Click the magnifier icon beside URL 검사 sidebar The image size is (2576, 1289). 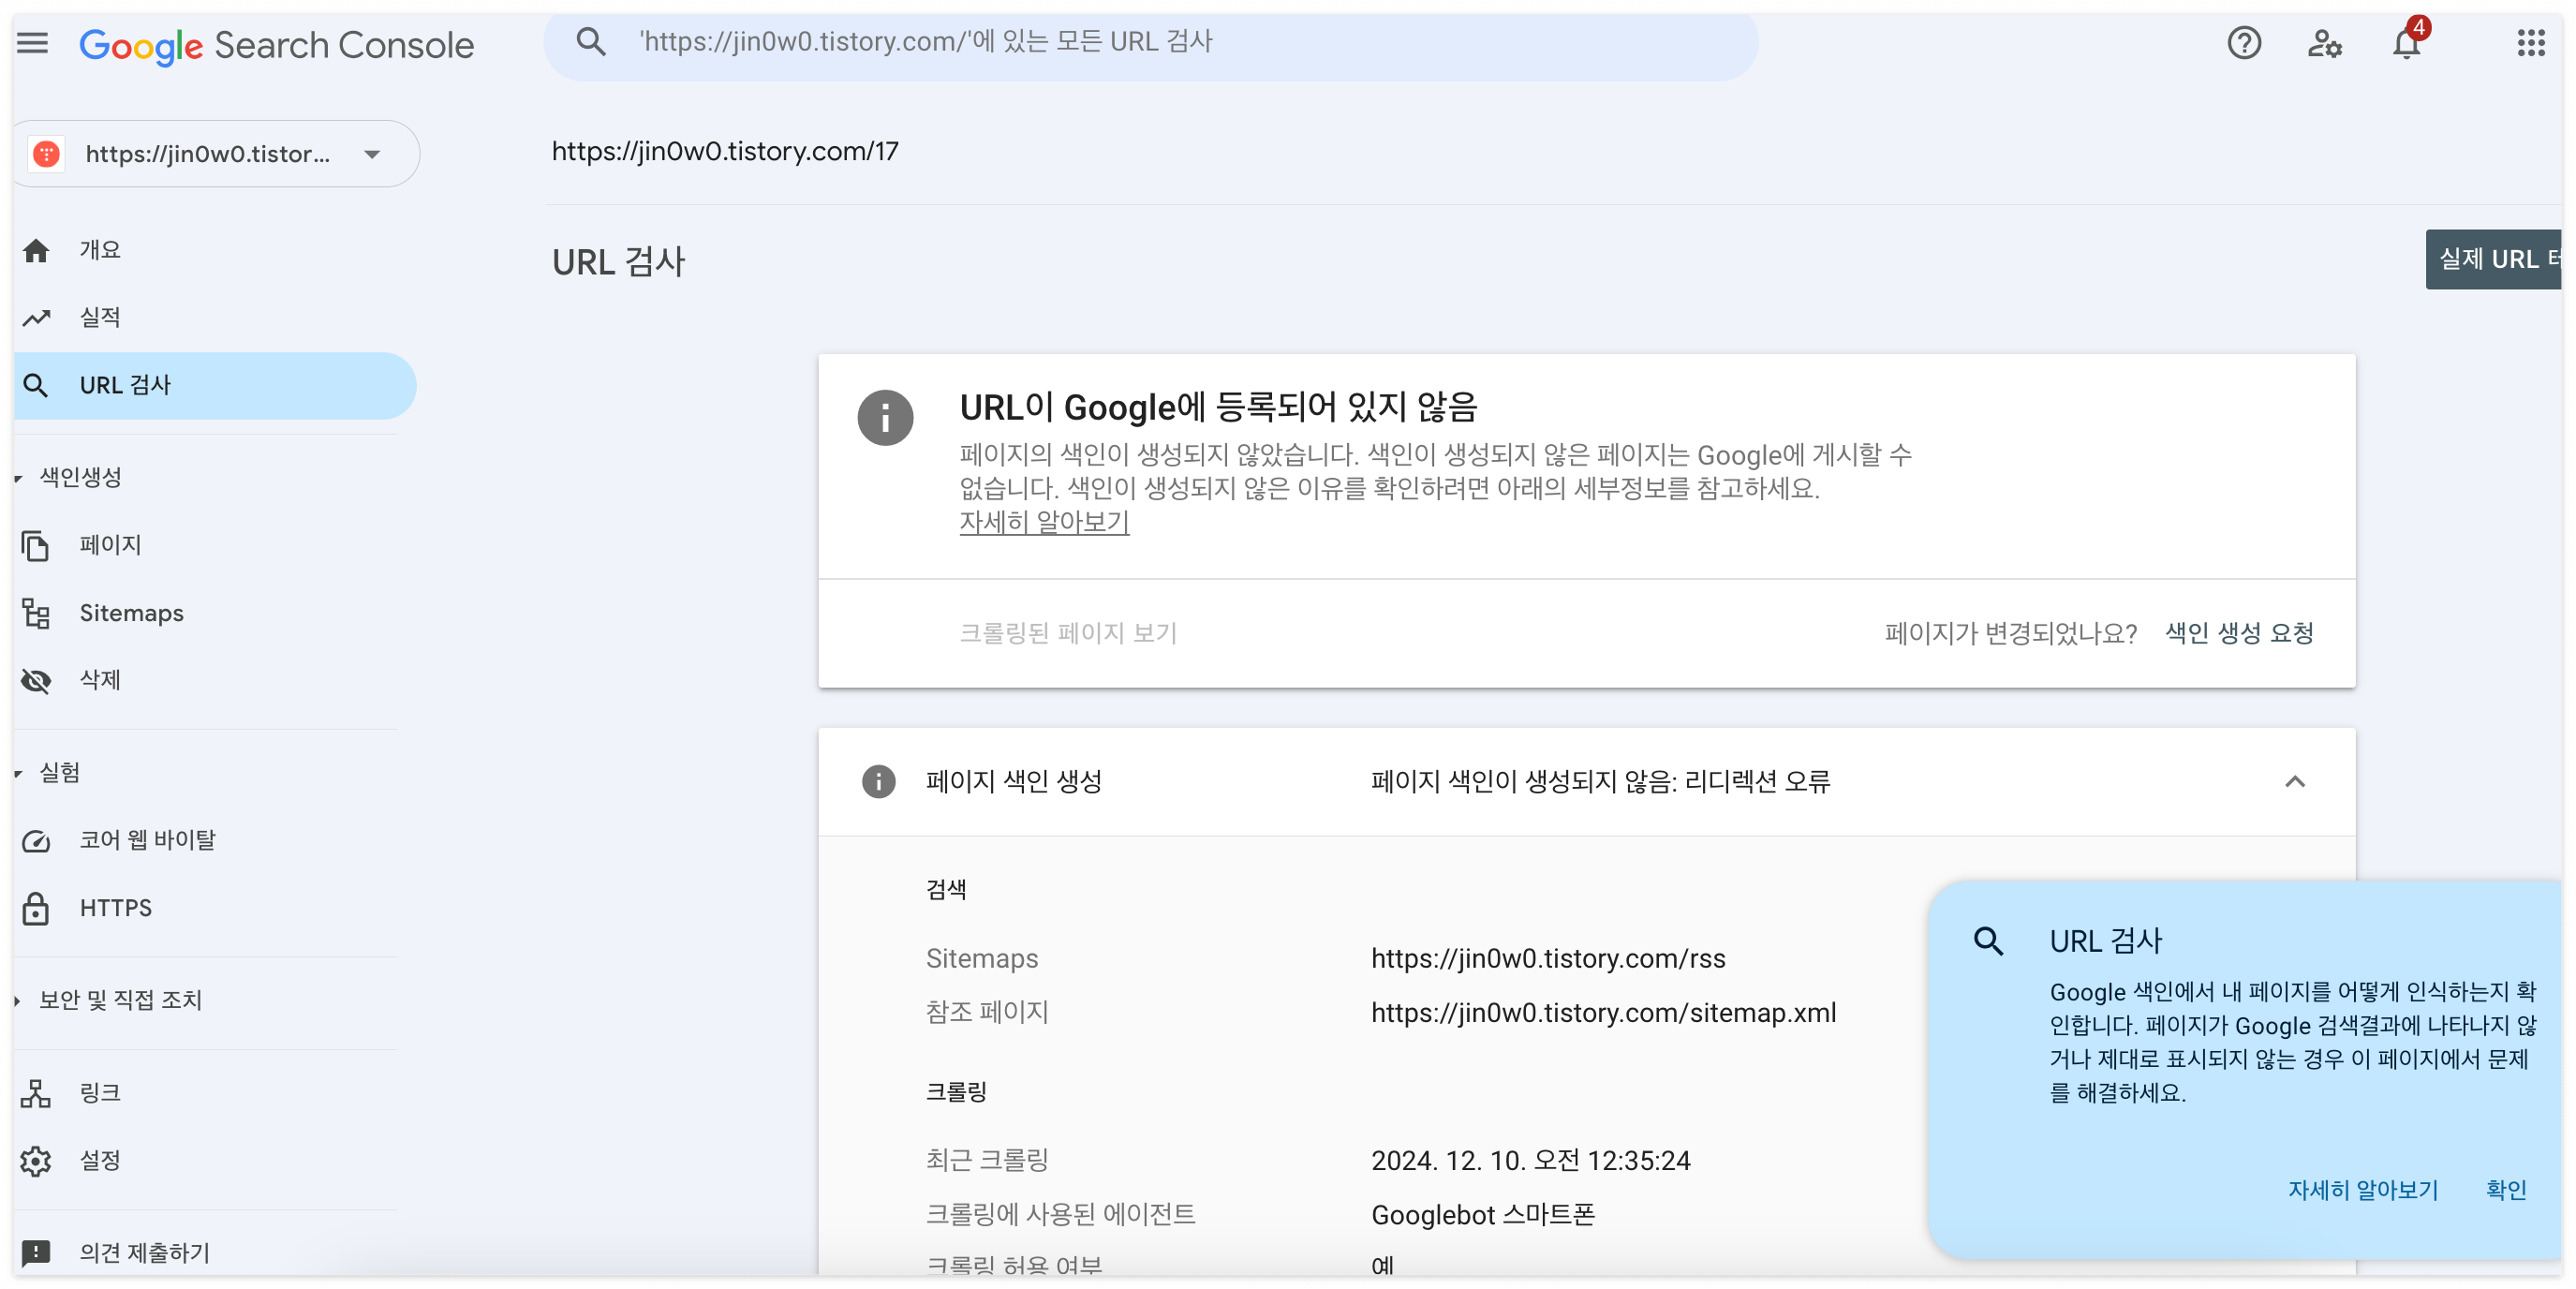[x=36, y=385]
